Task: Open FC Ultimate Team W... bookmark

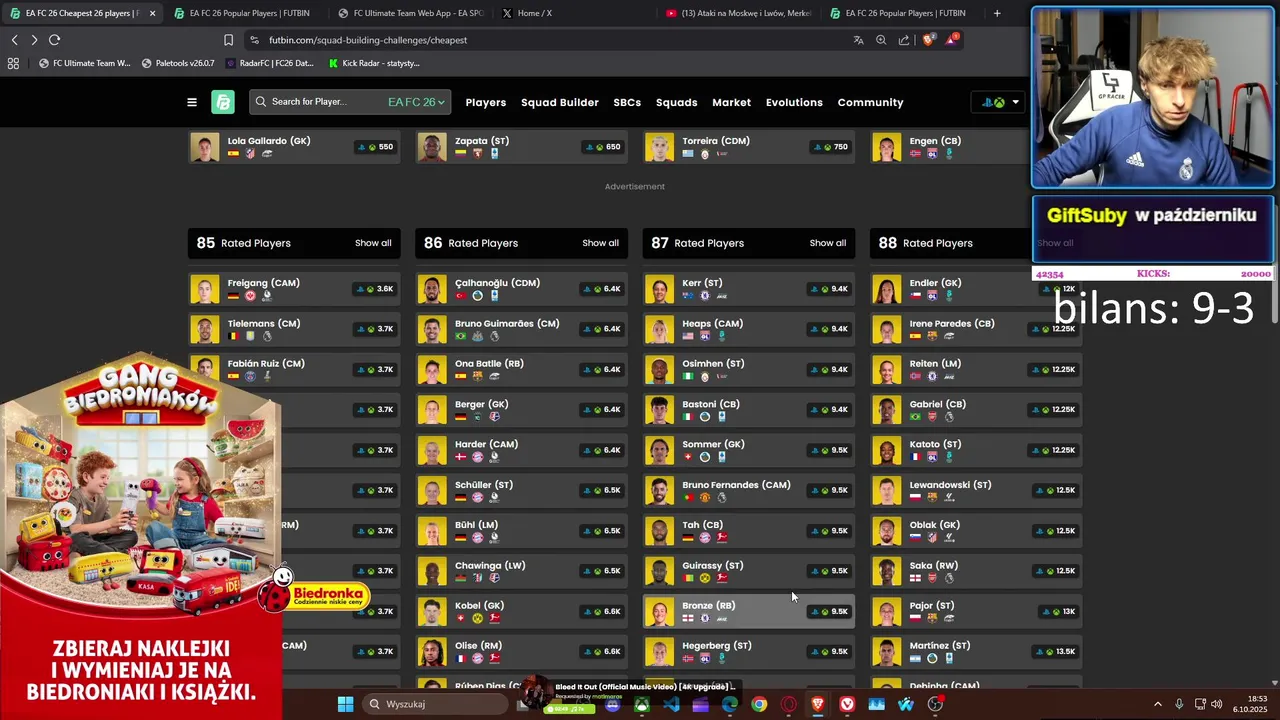Action: (x=85, y=63)
